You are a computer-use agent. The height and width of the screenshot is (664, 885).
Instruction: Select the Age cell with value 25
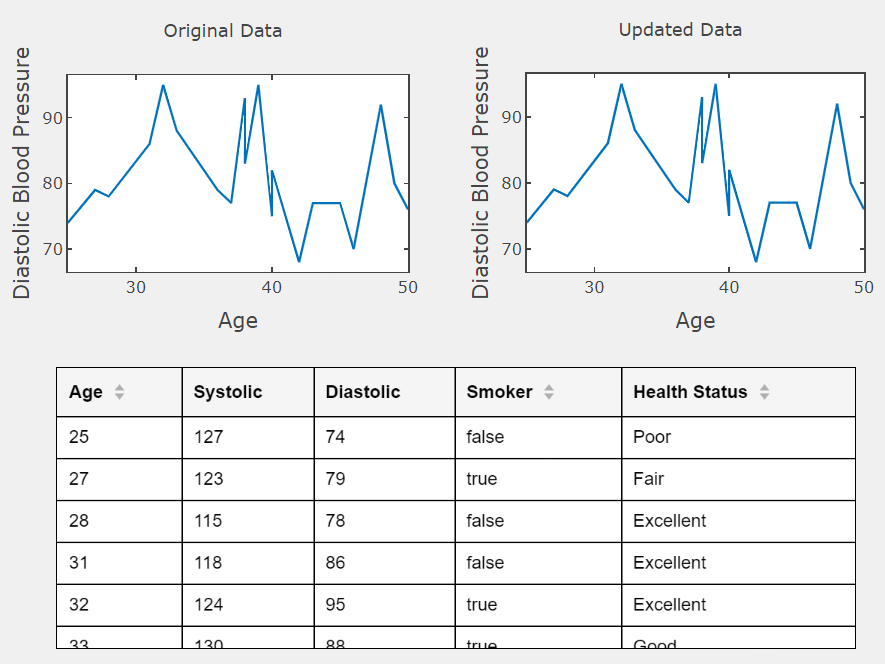119,437
